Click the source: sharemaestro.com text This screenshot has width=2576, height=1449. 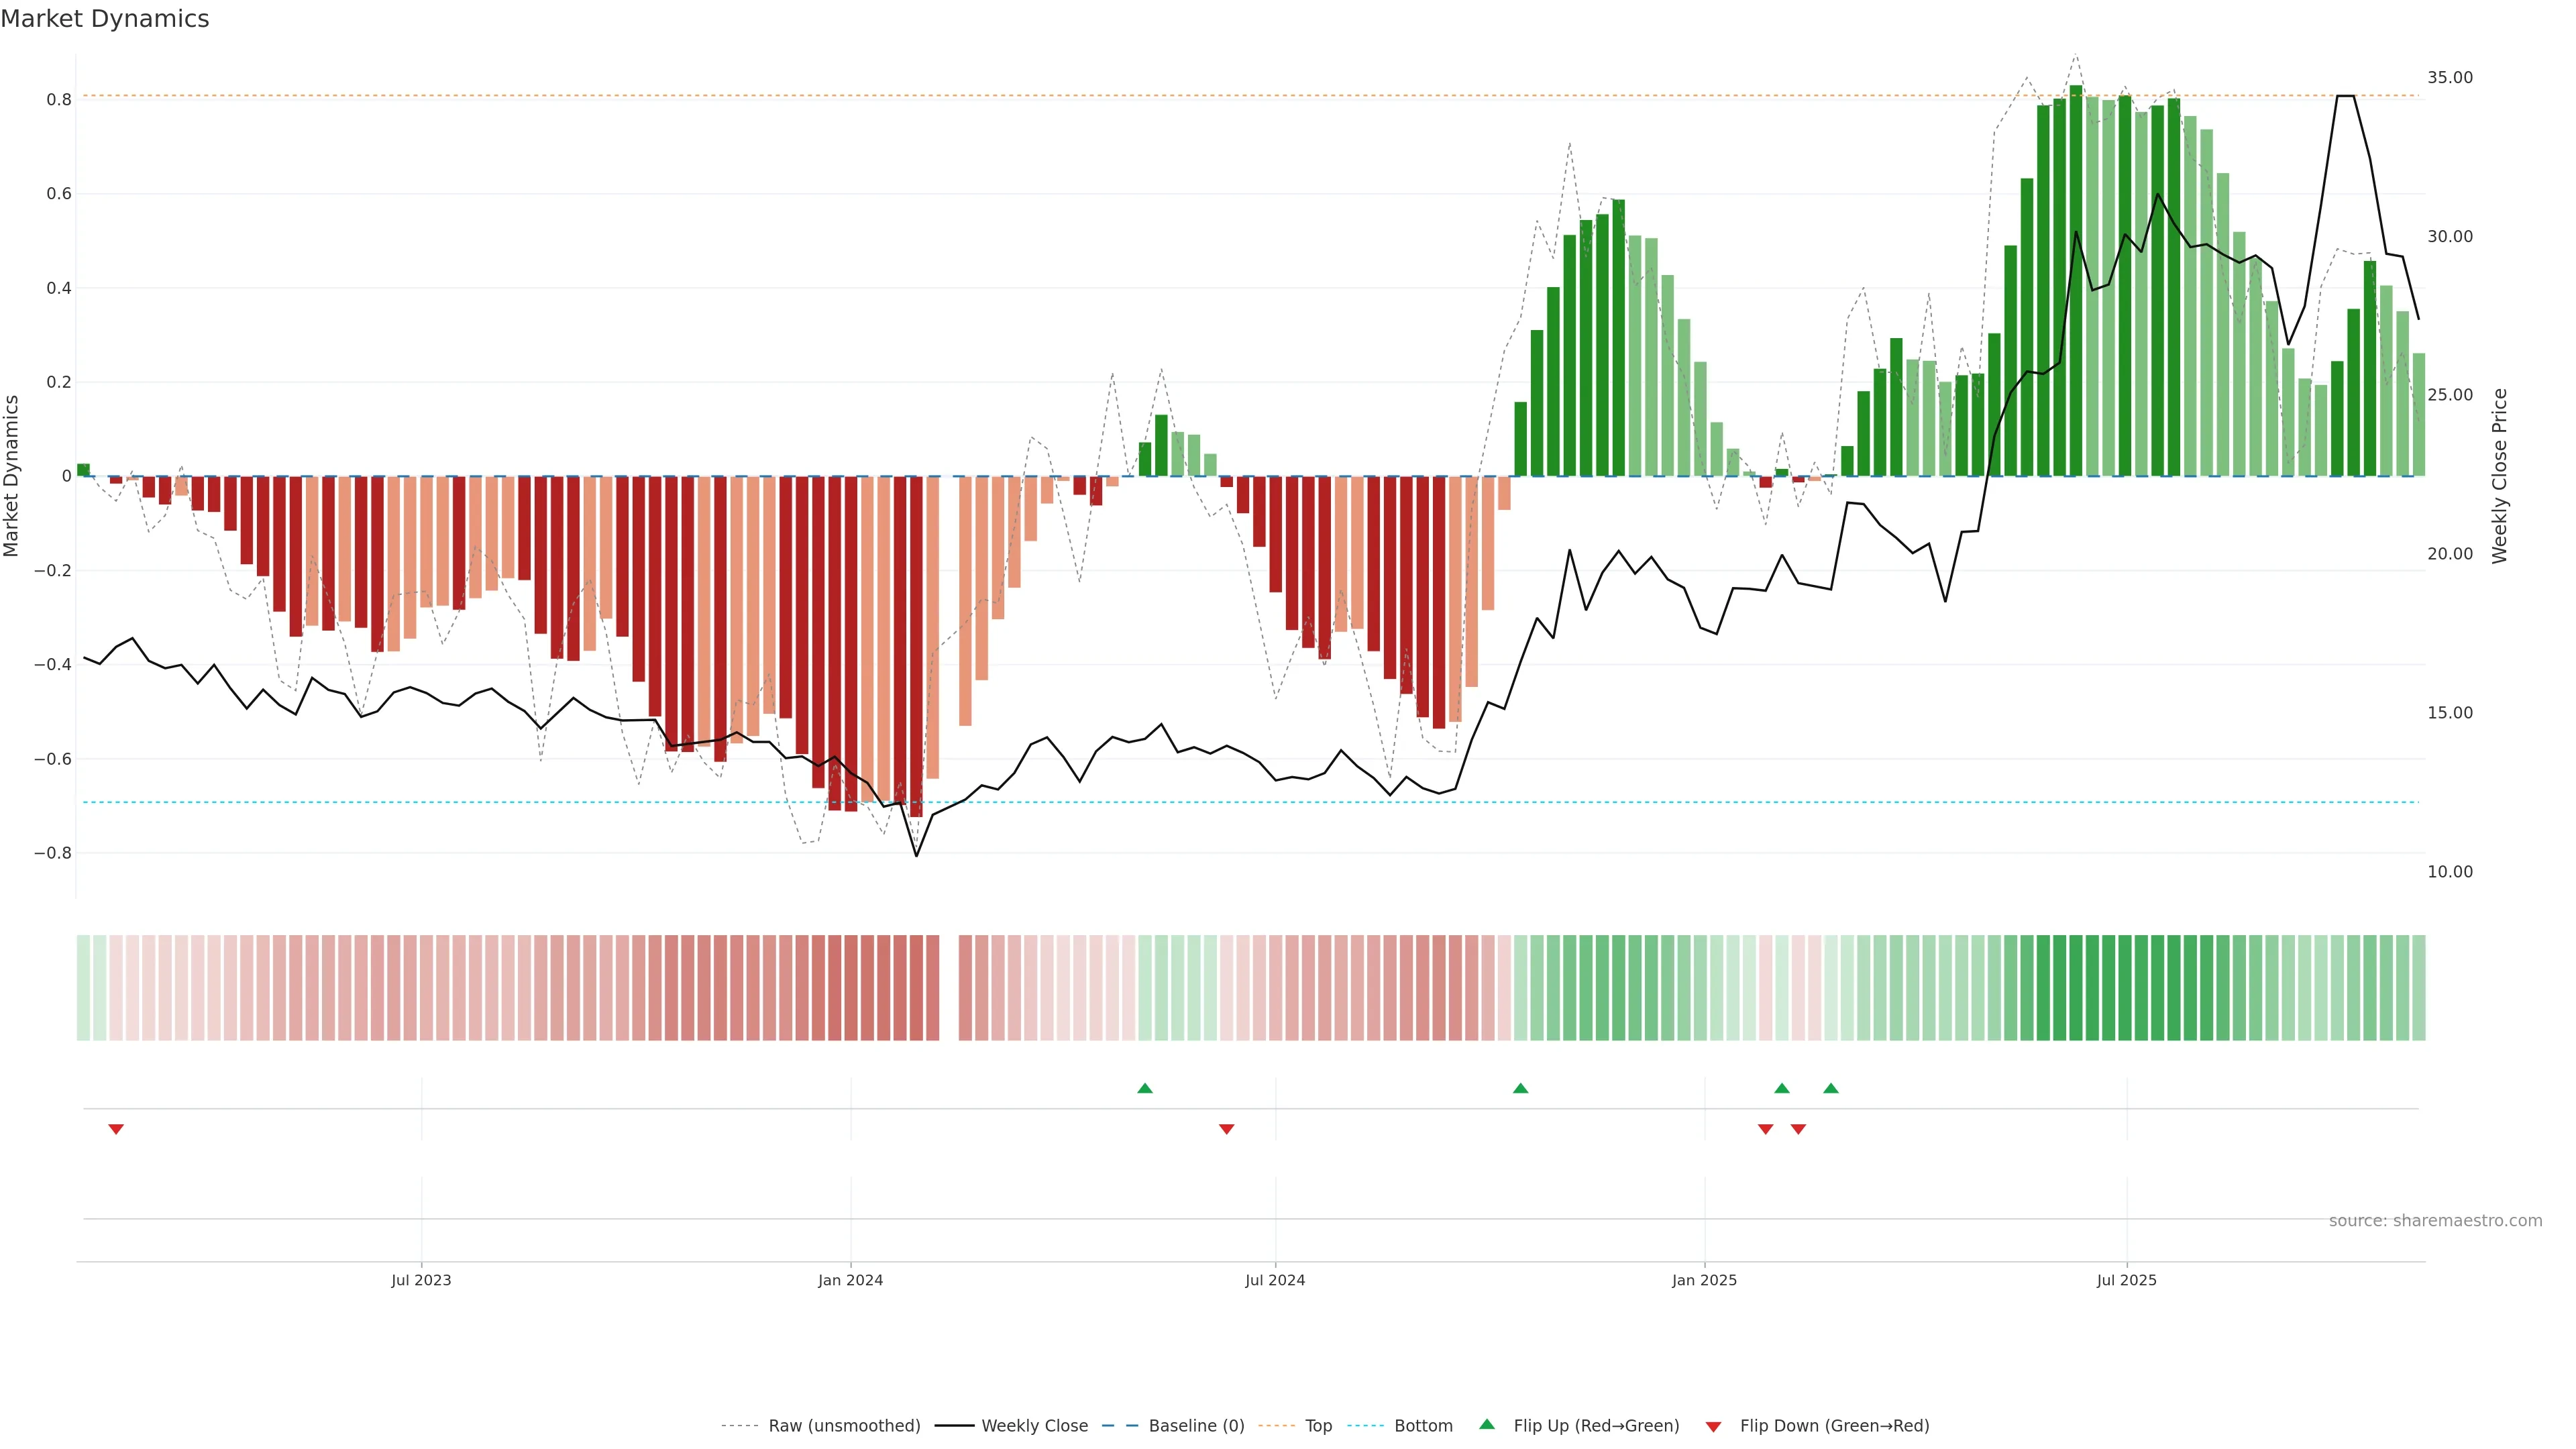pyautogui.click(x=2435, y=1220)
